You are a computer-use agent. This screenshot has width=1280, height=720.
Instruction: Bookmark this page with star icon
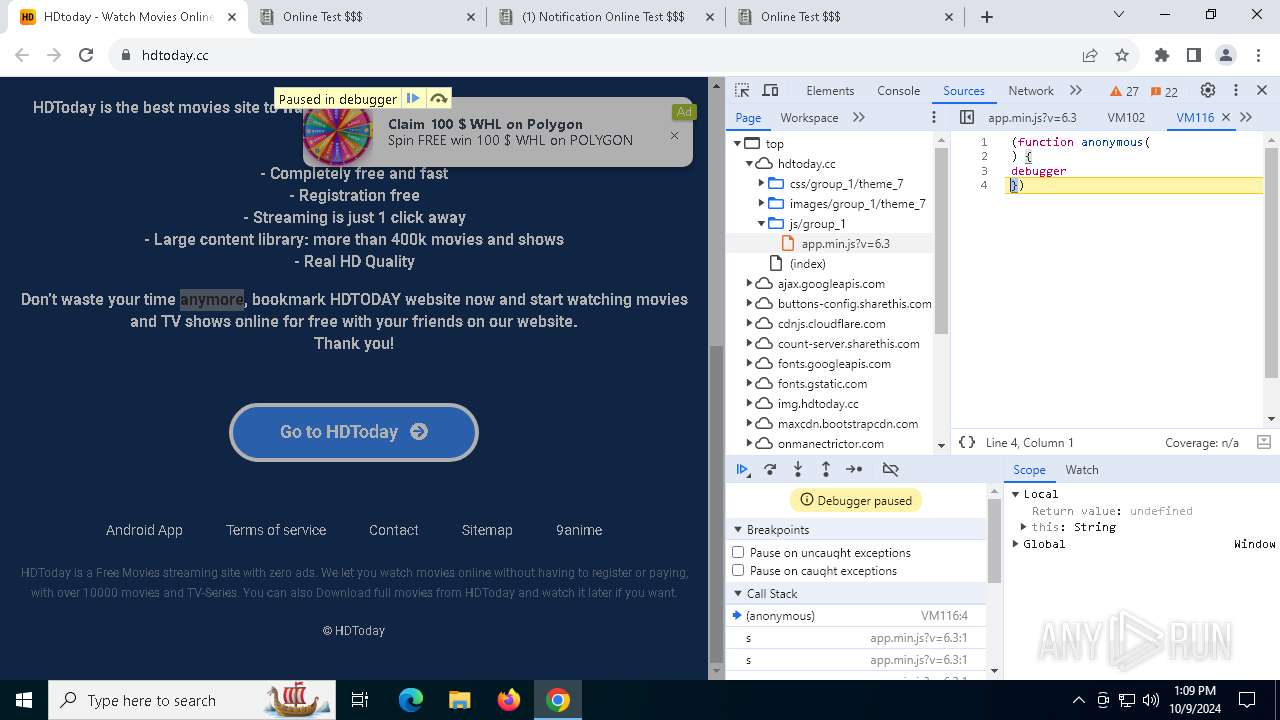(x=1122, y=55)
